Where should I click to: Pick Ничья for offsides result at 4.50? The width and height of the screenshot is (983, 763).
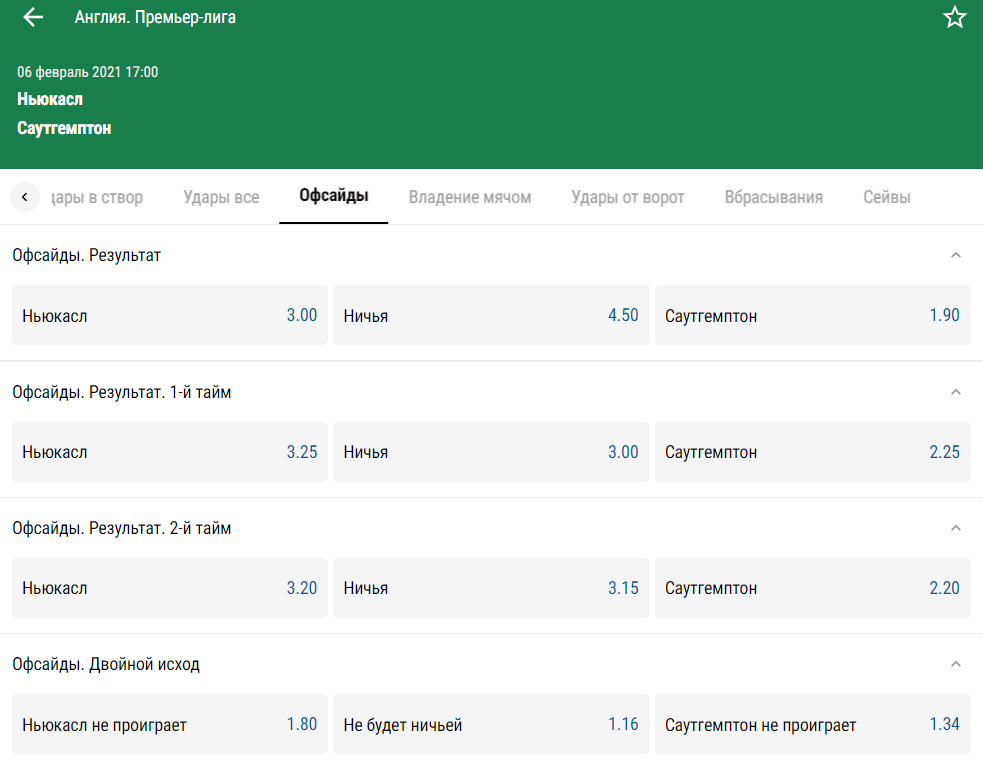point(491,315)
